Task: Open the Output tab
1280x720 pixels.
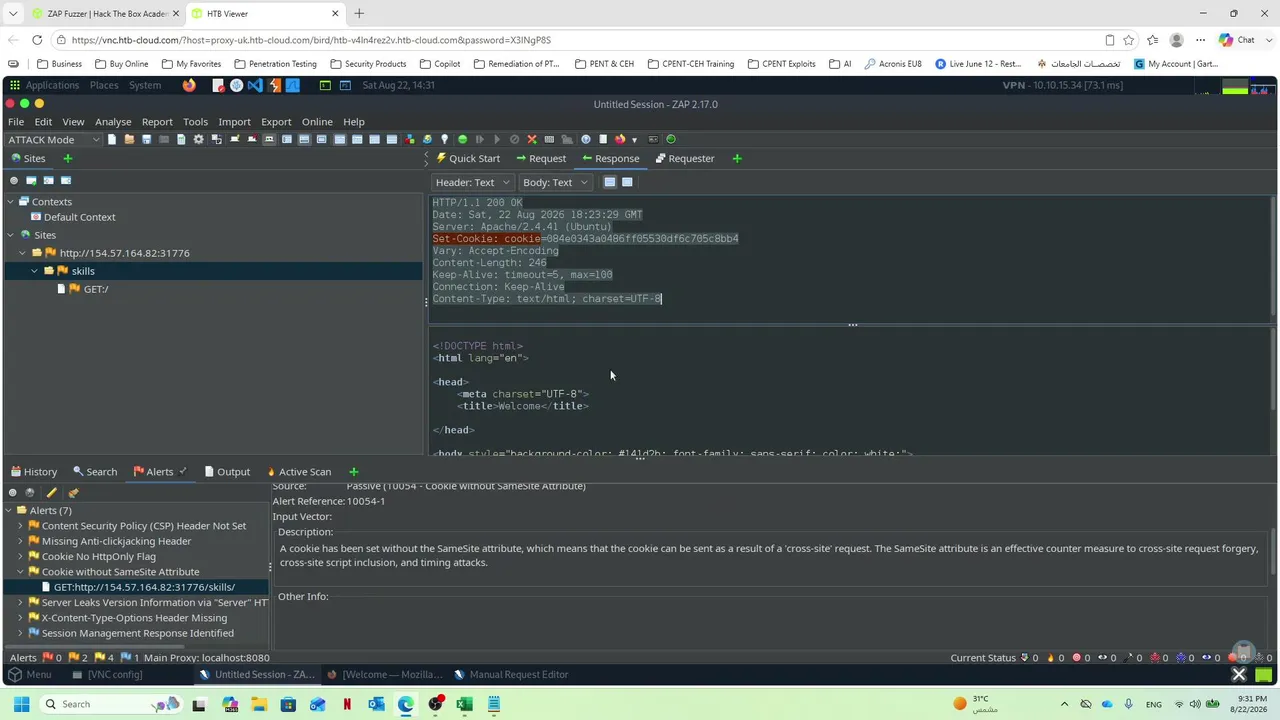Action: [x=227, y=472]
